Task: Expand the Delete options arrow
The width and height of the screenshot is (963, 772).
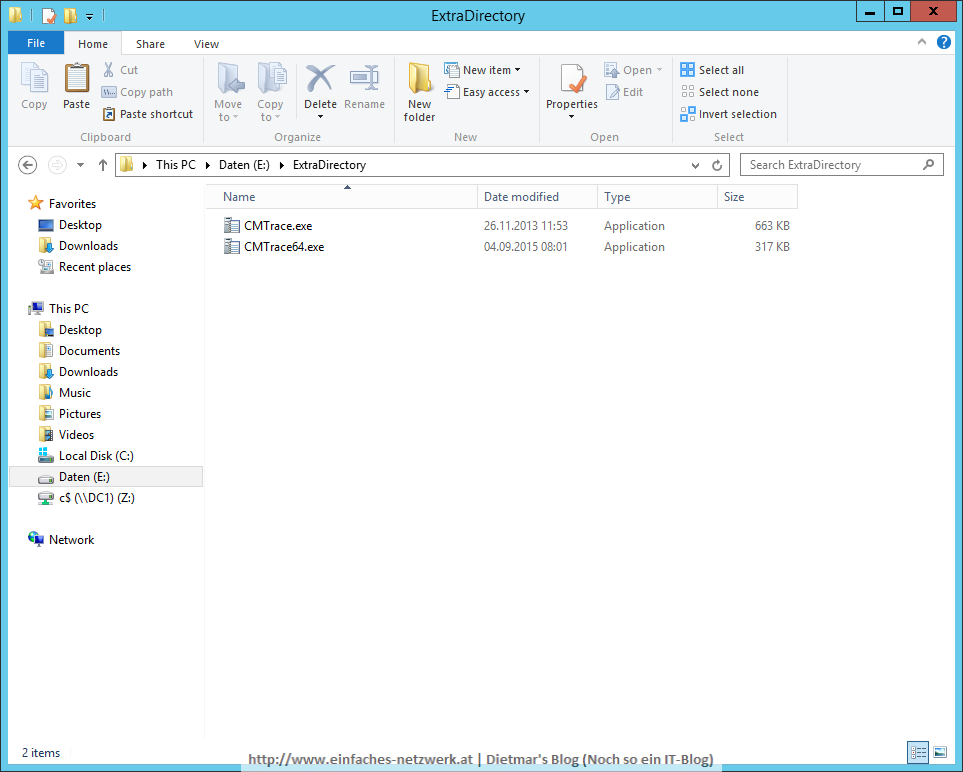Action: pyautogui.click(x=320, y=117)
